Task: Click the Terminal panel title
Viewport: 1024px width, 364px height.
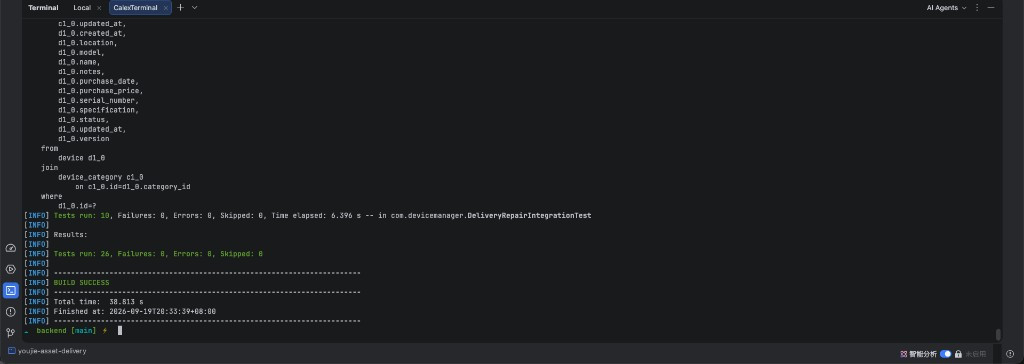Action: pyautogui.click(x=43, y=8)
